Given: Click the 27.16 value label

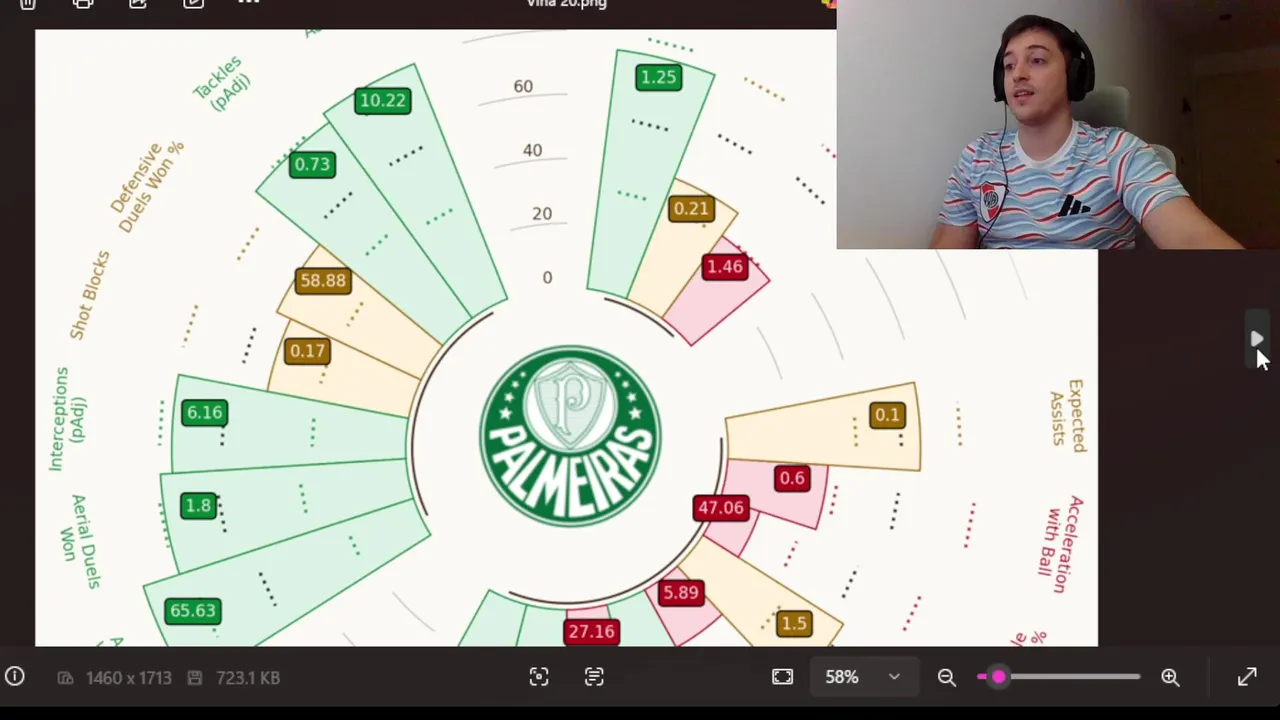Looking at the screenshot, I should coord(591,631).
